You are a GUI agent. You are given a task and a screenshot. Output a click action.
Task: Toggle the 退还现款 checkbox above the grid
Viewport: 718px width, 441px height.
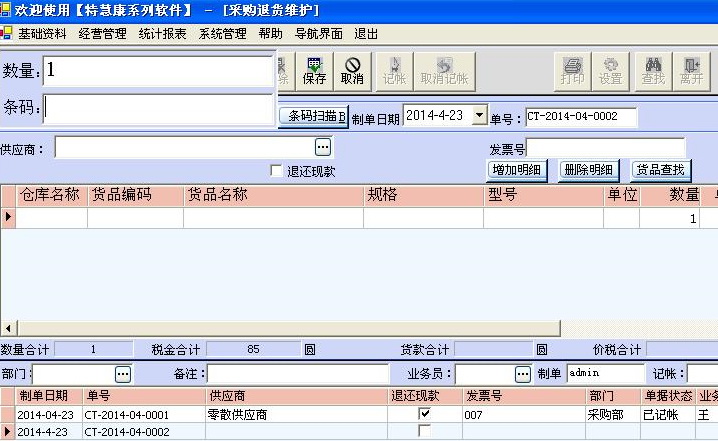click(x=276, y=171)
